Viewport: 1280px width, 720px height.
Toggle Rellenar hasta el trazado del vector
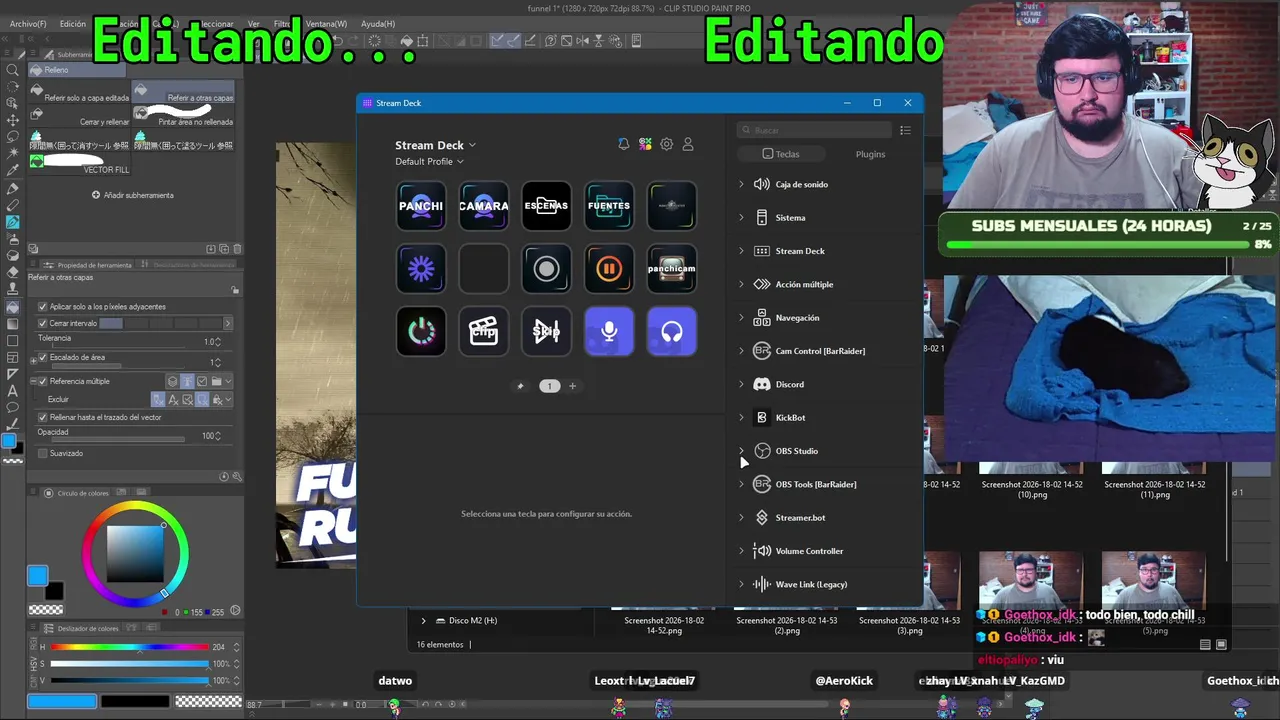tap(42, 417)
